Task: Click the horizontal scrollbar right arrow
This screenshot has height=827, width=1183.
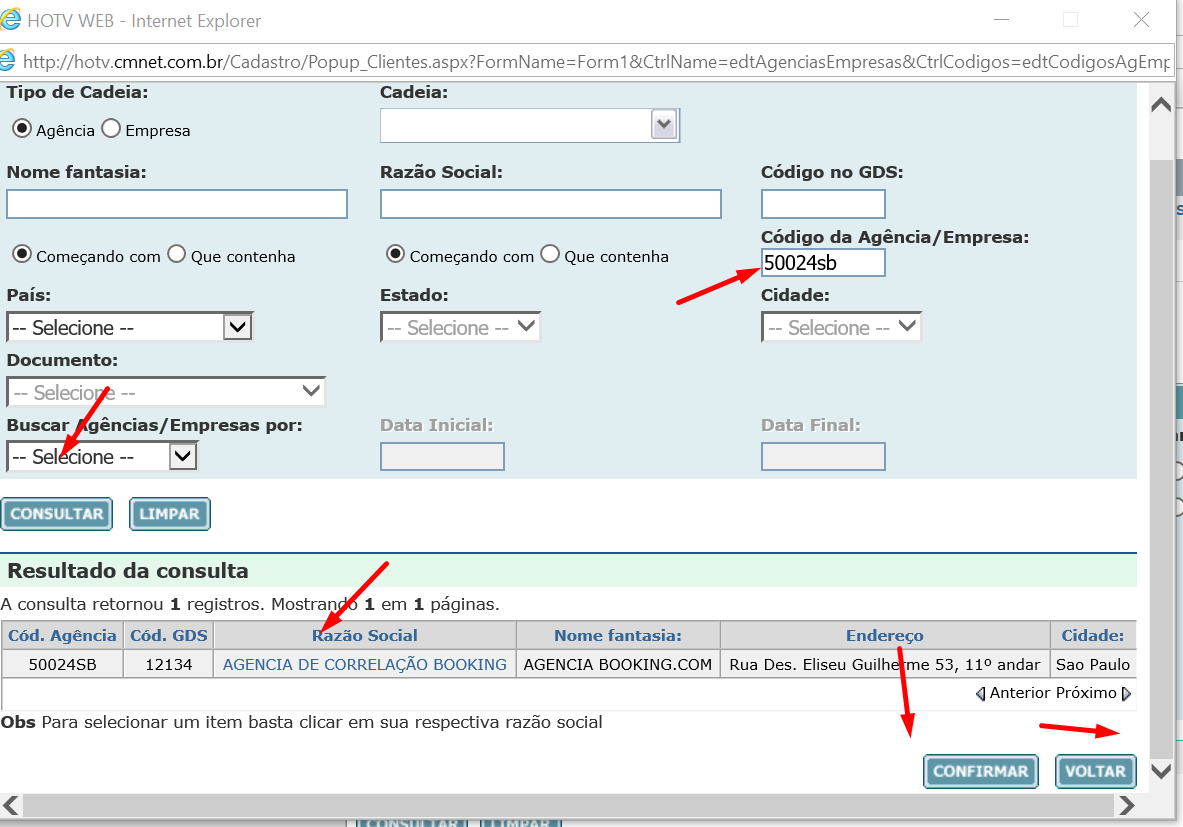Action: pos(1126,805)
